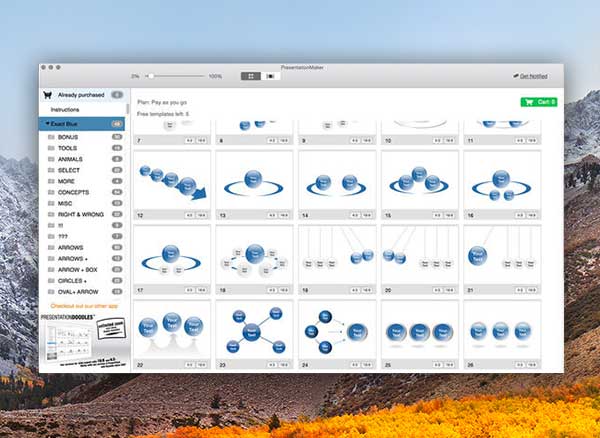600x438 pixels.
Task: Select template 21 large pendulum ball thumbnail
Action: 502,256
